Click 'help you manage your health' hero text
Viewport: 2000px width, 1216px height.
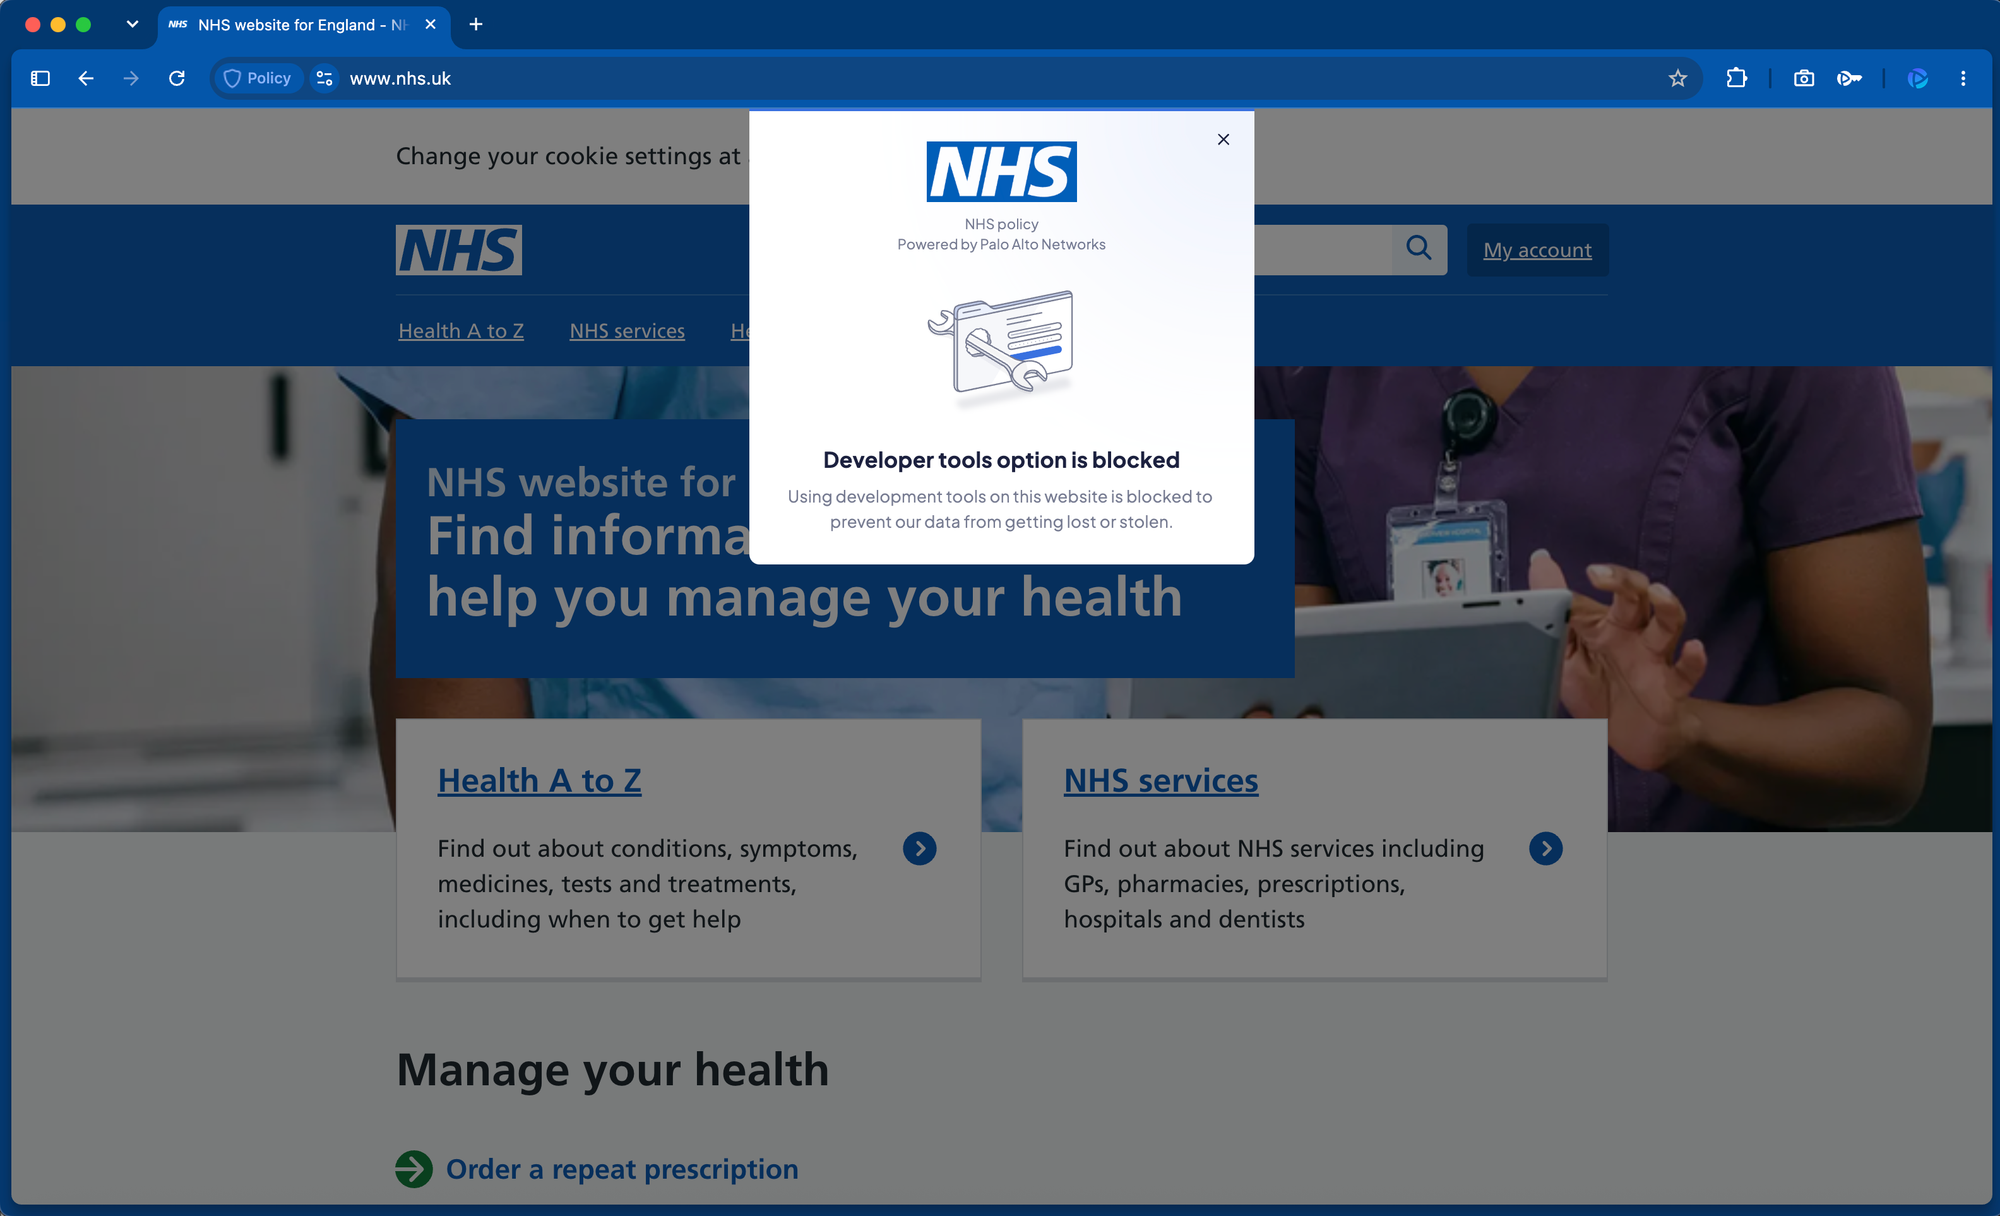coord(805,597)
